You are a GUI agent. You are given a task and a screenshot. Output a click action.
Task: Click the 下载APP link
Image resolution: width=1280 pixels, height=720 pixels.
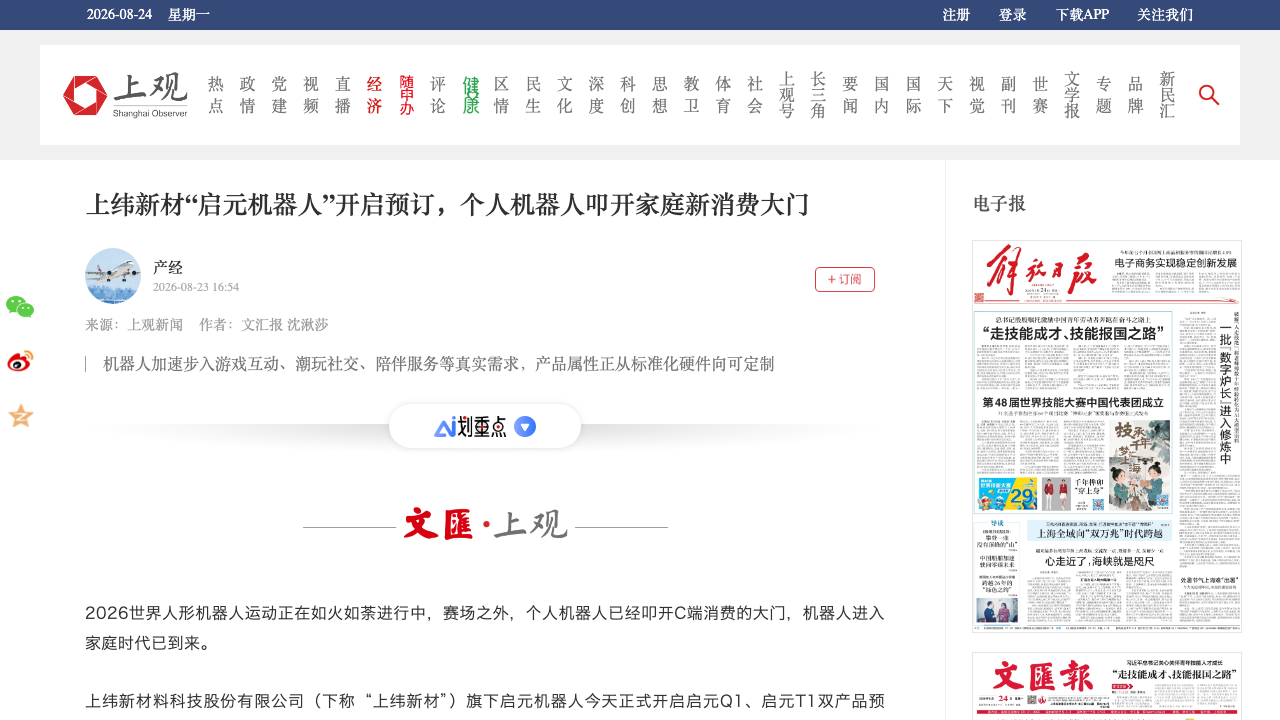[1082, 15]
